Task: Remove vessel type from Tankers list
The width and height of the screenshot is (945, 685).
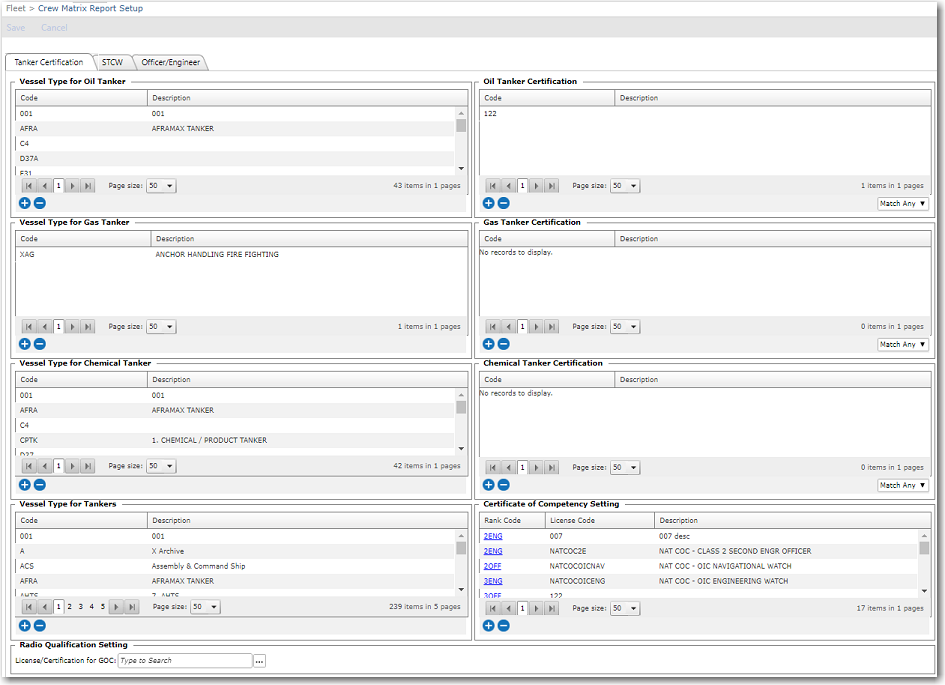Action: click(x=39, y=626)
